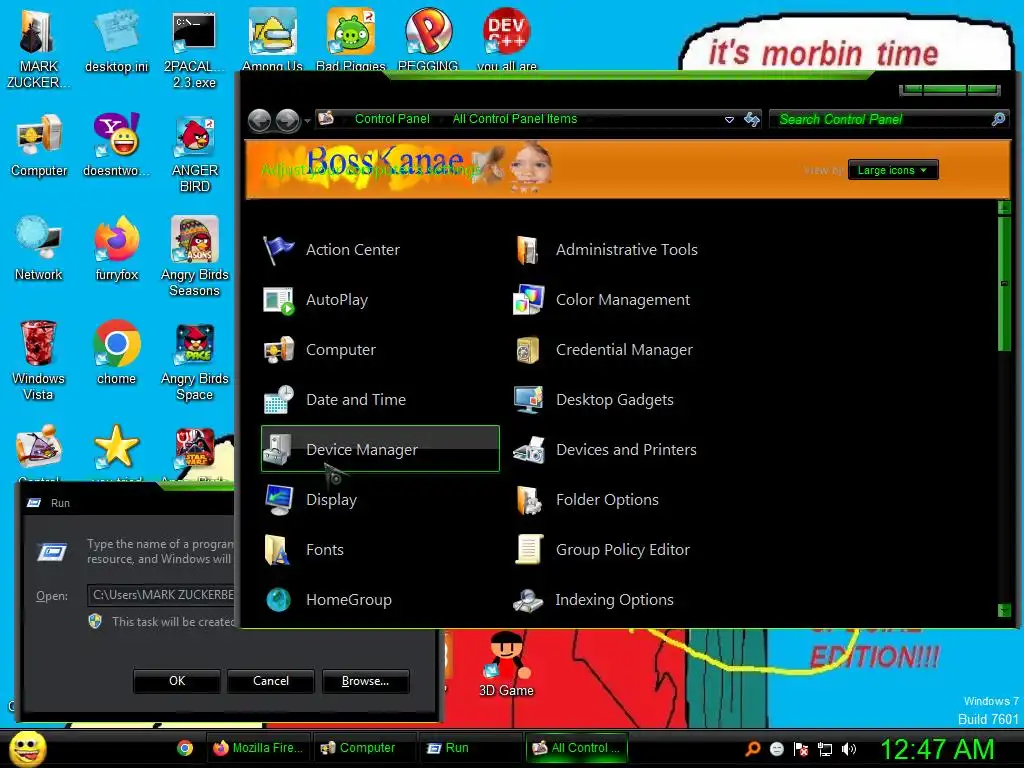1024x768 pixels.
Task: Open the Credential Manager safe icon
Action: pyautogui.click(x=528, y=350)
